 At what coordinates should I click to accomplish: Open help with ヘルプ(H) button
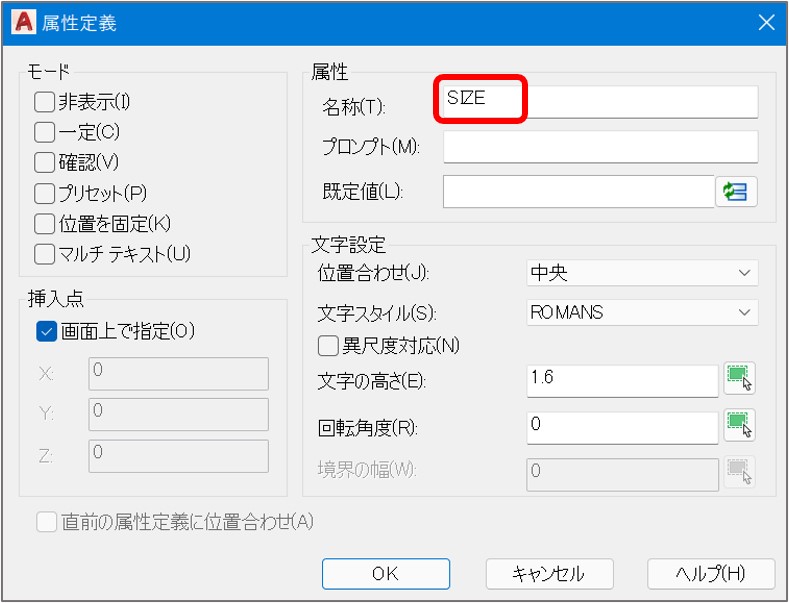point(711,574)
